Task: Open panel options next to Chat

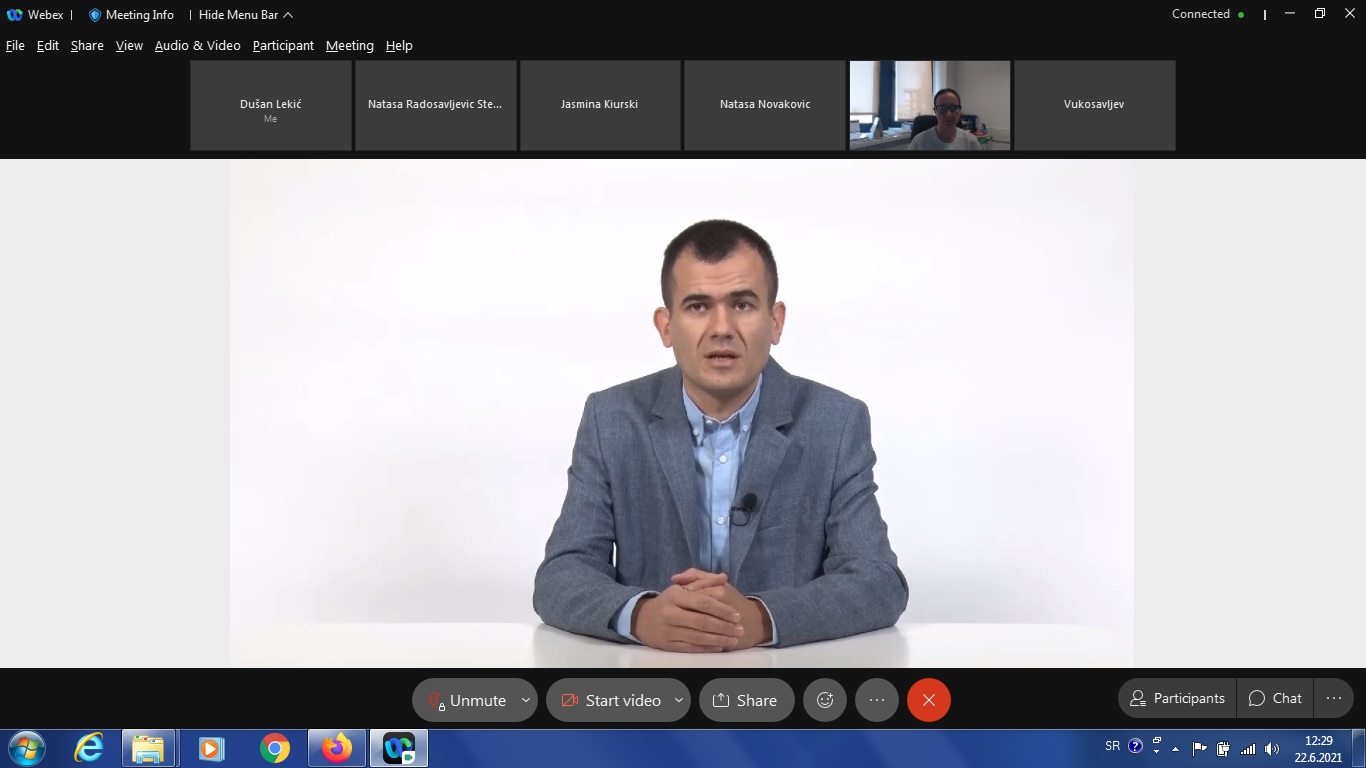Action: point(1334,698)
